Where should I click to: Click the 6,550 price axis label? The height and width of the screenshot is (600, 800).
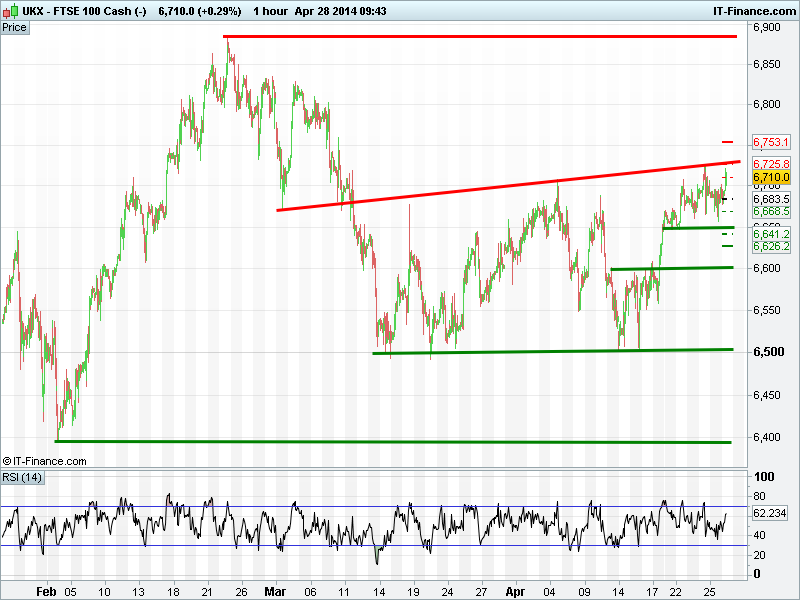point(767,310)
